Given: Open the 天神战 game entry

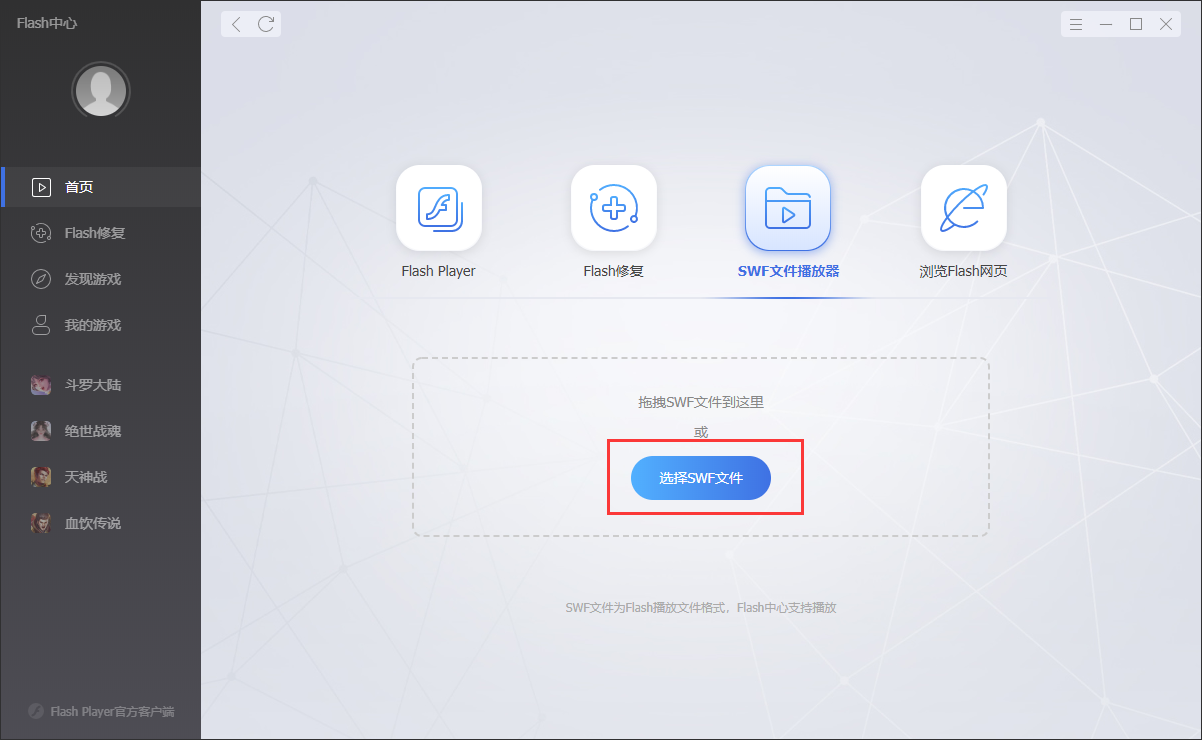Looking at the screenshot, I should (x=85, y=477).
